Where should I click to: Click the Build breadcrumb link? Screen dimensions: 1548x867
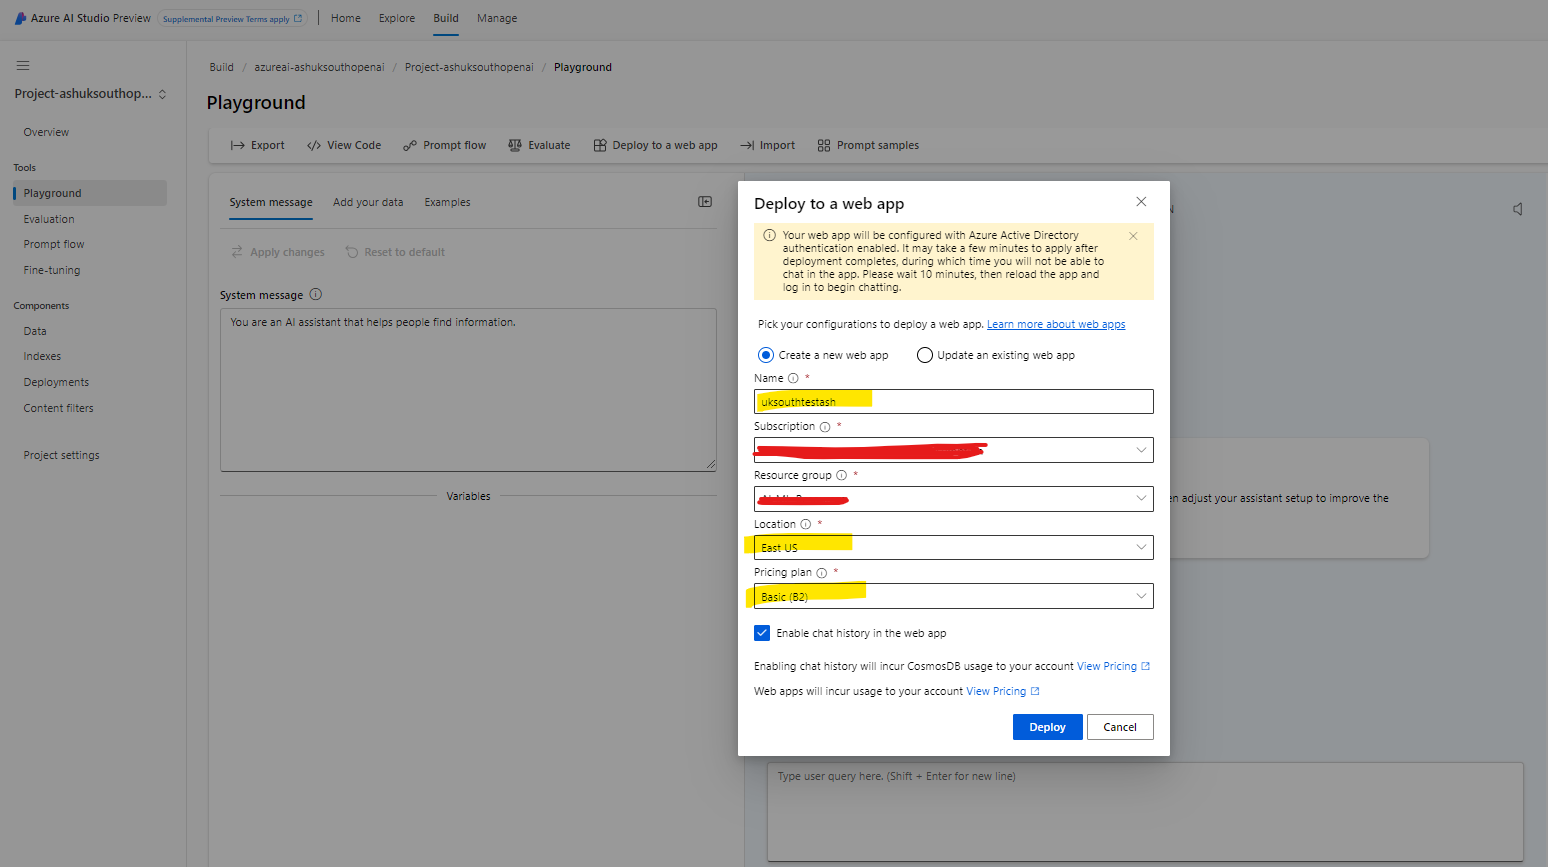[x=221, y=67]
